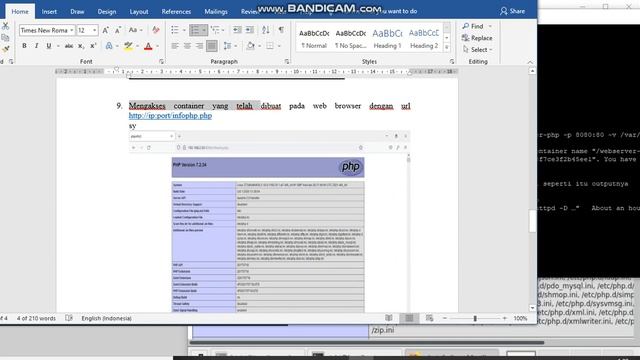Click the Share button

click(x=513, y=11)
